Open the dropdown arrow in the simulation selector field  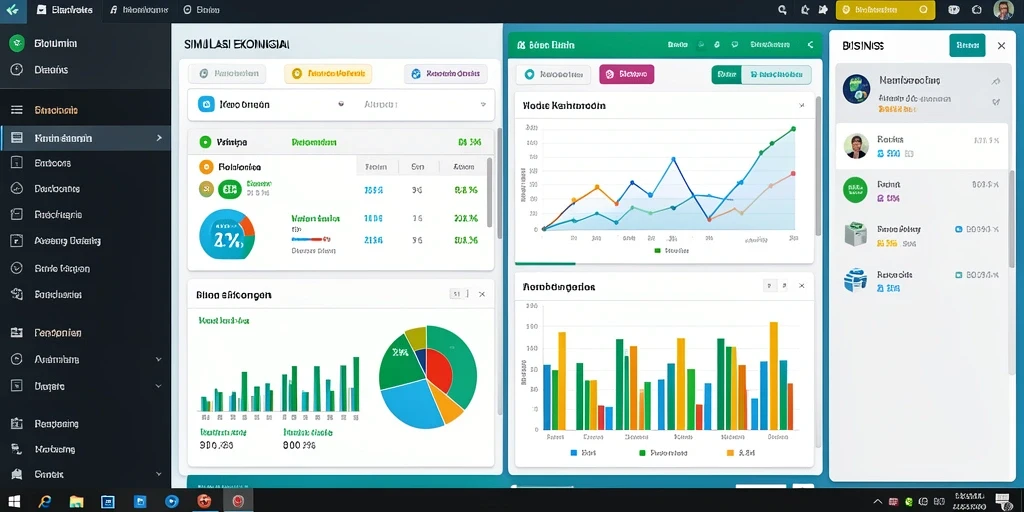[483, 104]
